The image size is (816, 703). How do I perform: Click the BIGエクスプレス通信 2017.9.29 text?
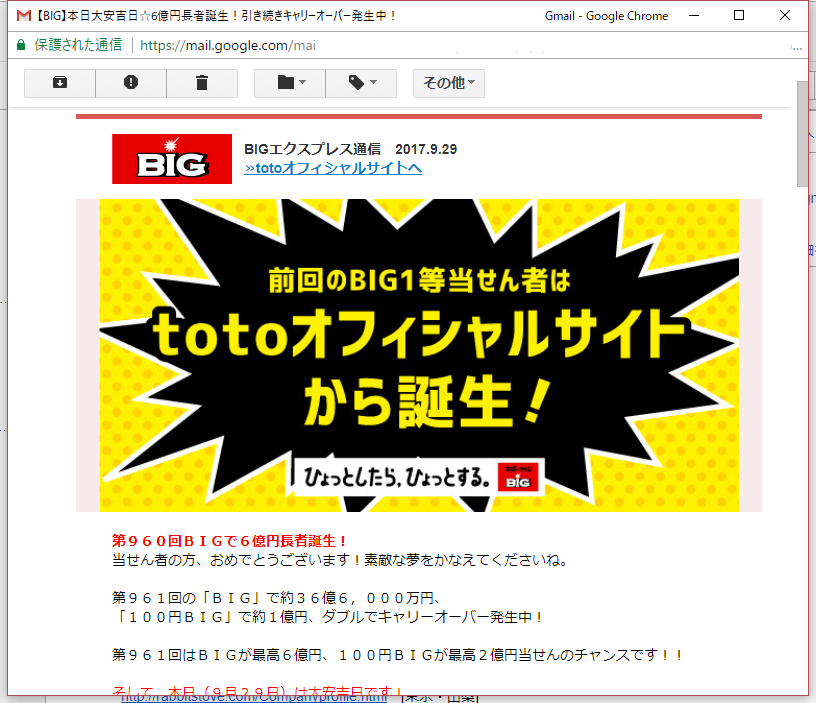click(350, 149)
